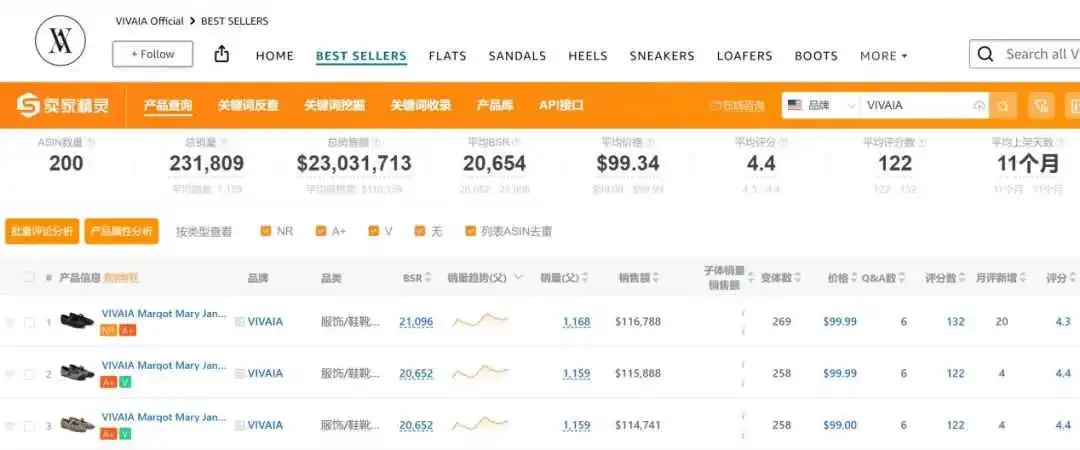Click the sort arrows on 价格 column
Viewport: 1080px width, 450px height.
pyautogui.click(x=853, y=278)
